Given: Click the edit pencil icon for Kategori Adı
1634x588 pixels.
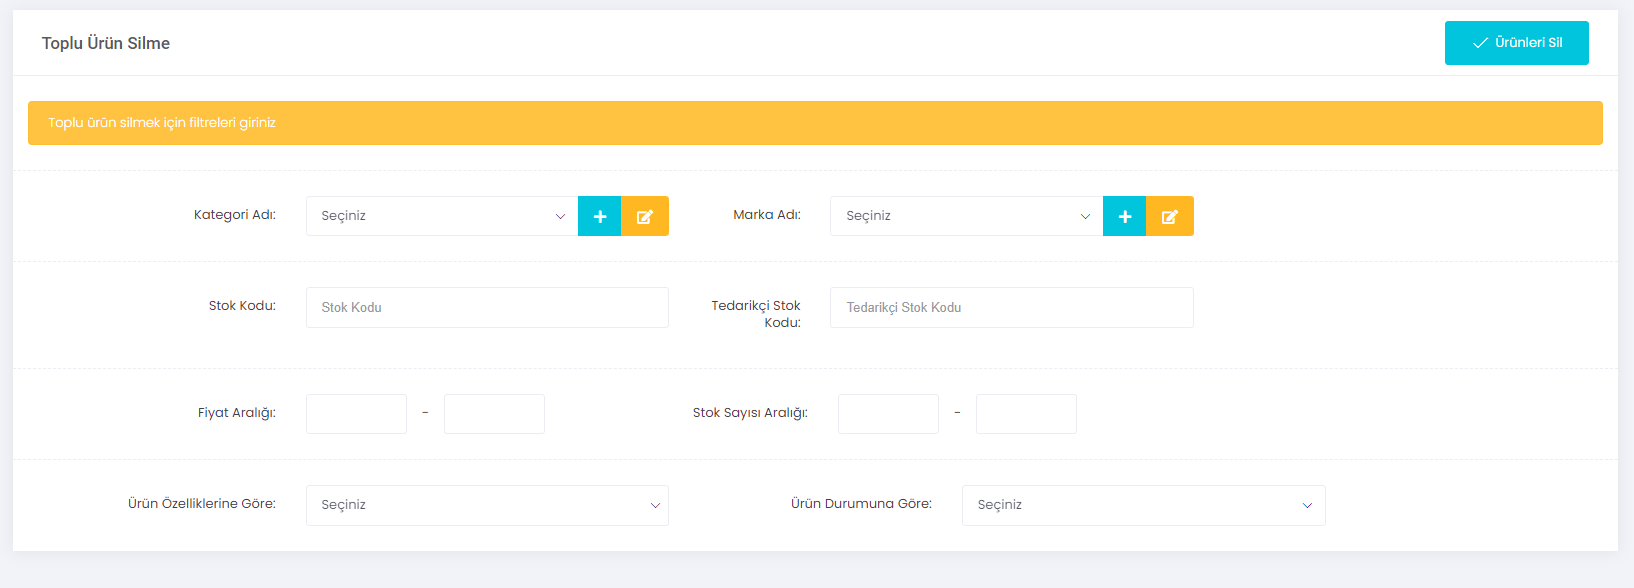Looking at the screenshot, I should pyautogui.click(x=645, y=216).
